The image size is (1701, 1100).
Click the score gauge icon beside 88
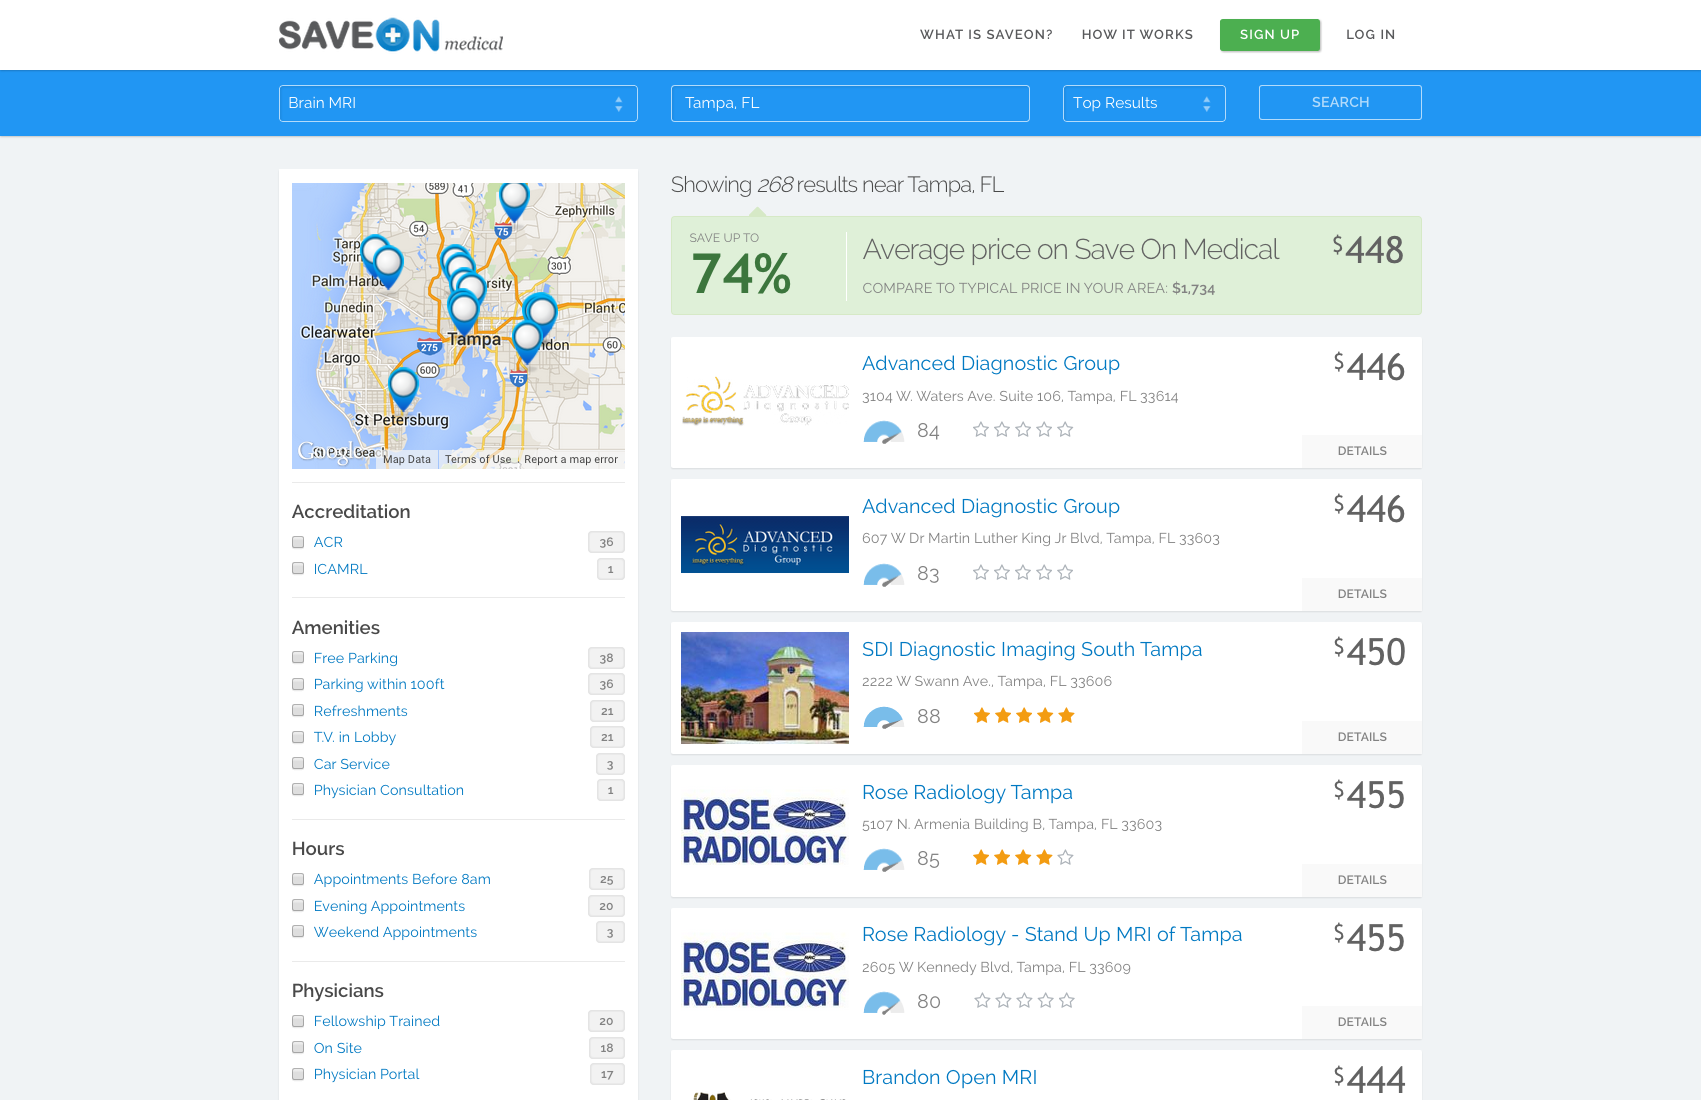(883, 718)
